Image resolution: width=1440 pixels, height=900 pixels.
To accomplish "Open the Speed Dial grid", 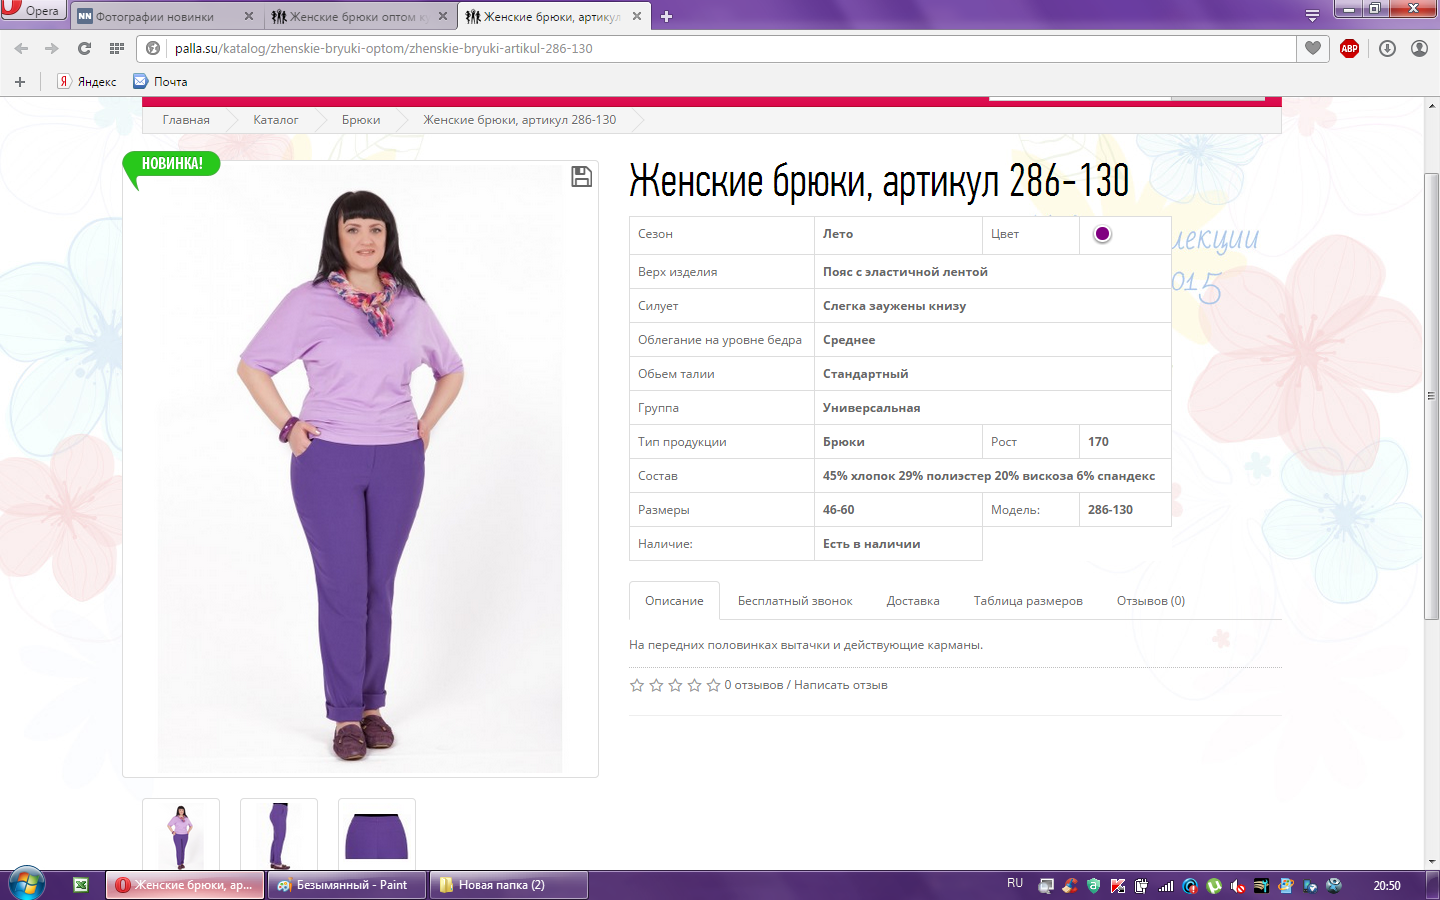I will pyautogui.click(x=117, y=48).
